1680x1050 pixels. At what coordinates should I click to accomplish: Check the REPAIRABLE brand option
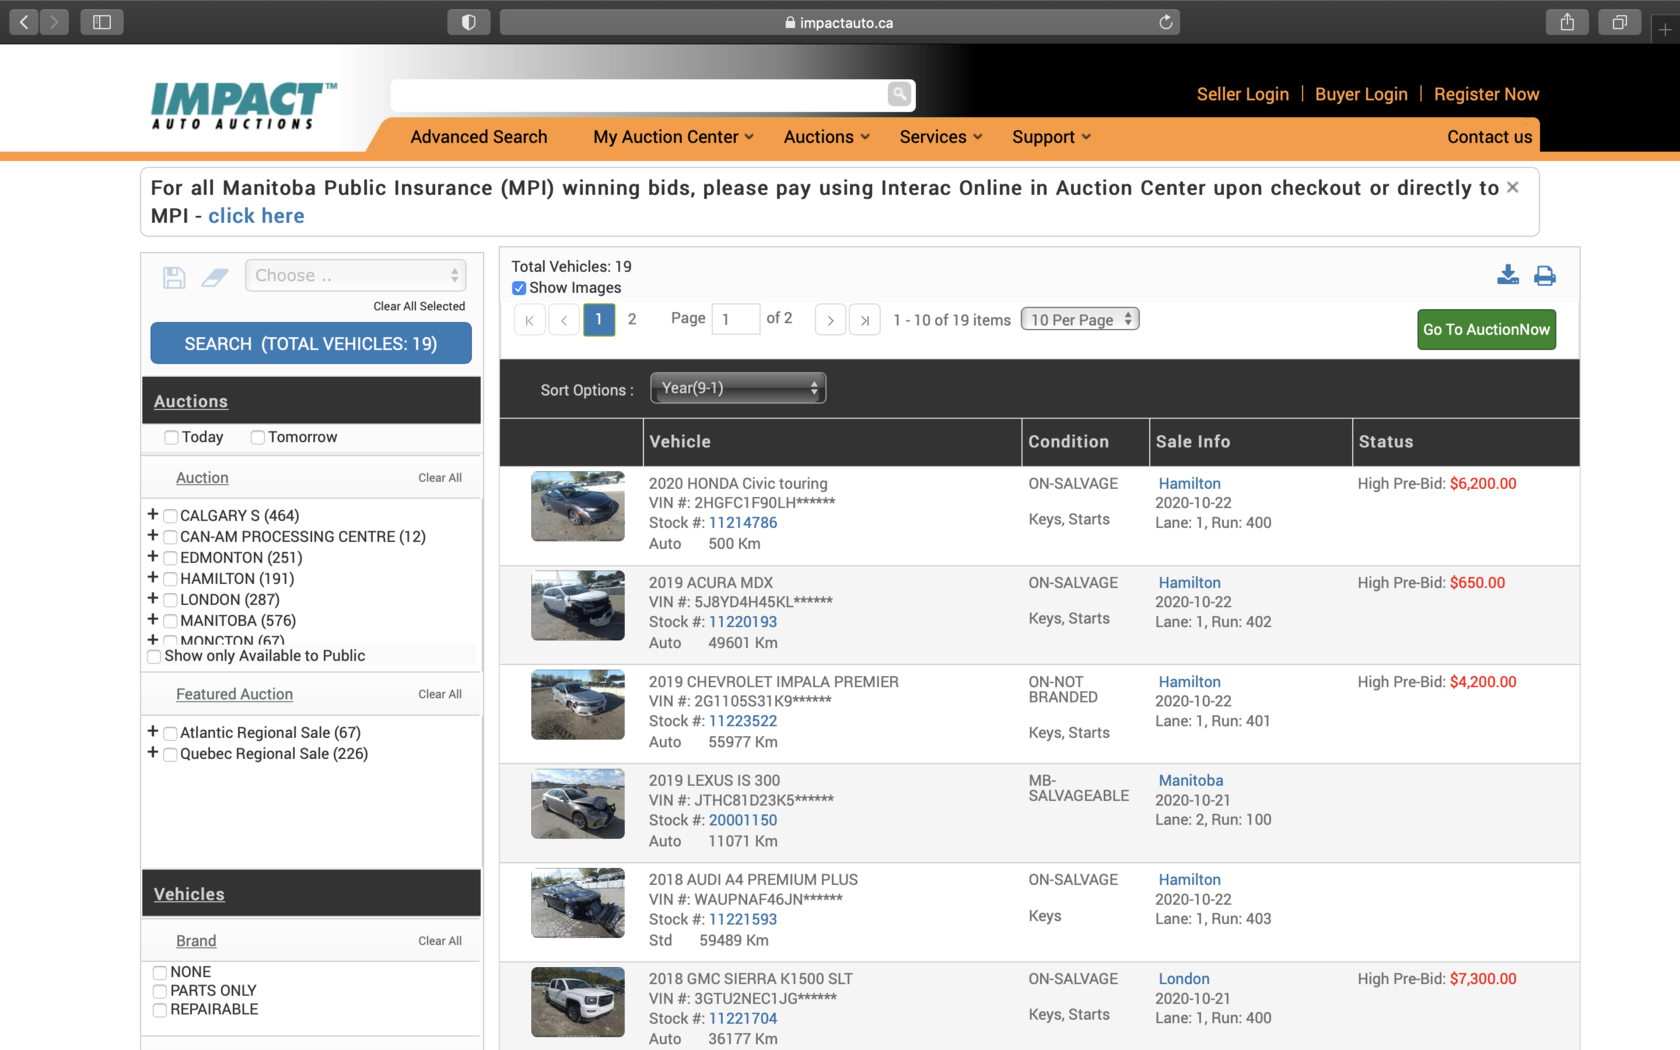pyautogui.click(x=159, y=1010)
